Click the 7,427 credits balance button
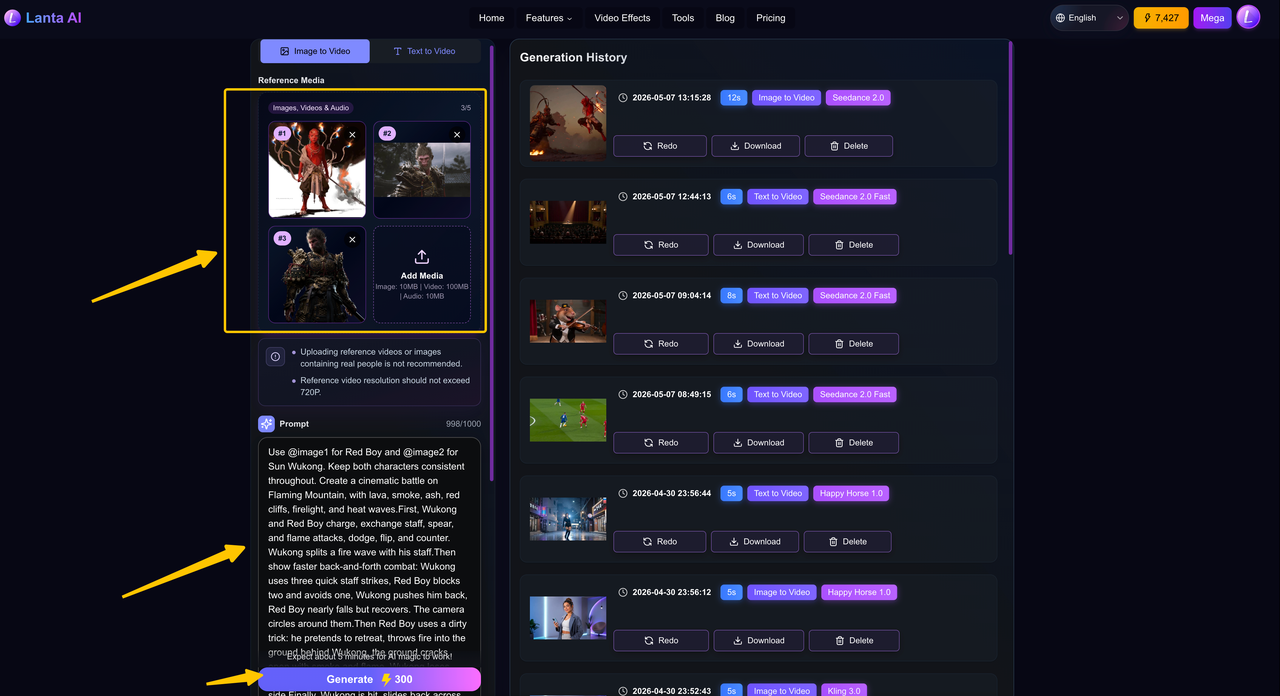 [x=1161, y=18]
